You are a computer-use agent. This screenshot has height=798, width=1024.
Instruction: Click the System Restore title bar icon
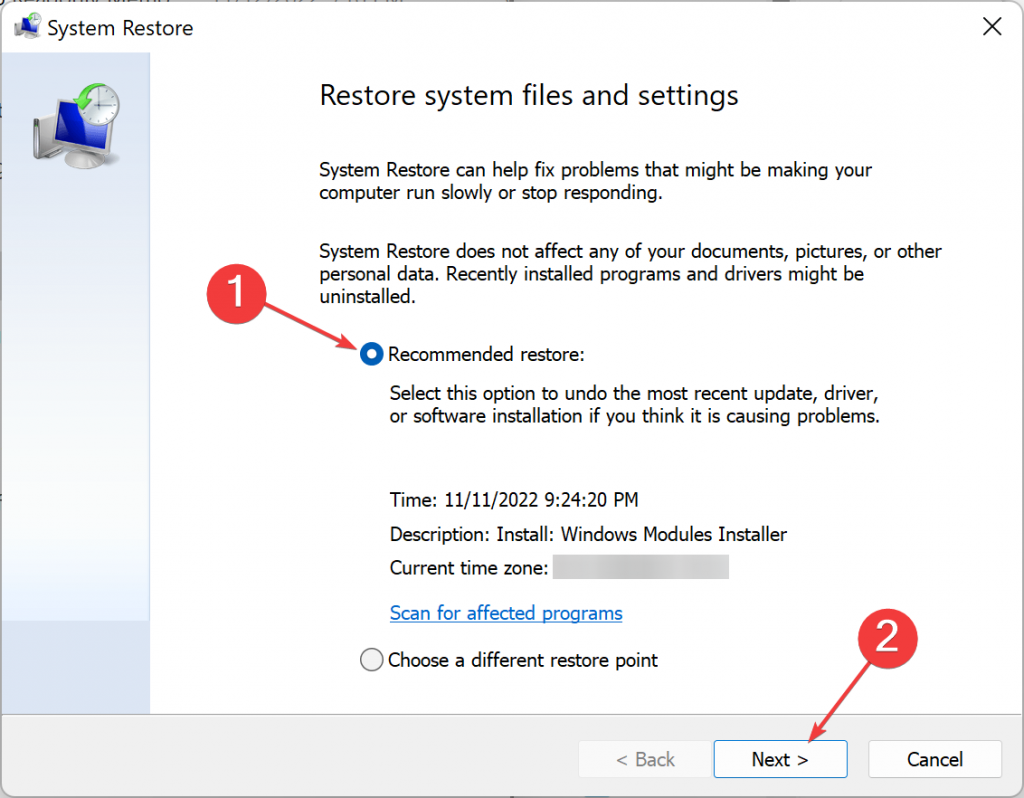click(27, 27)
